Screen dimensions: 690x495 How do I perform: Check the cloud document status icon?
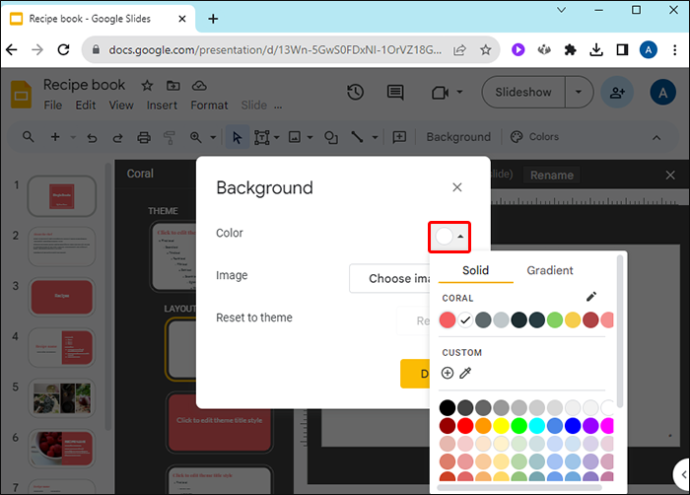click(x=199, y=85)
